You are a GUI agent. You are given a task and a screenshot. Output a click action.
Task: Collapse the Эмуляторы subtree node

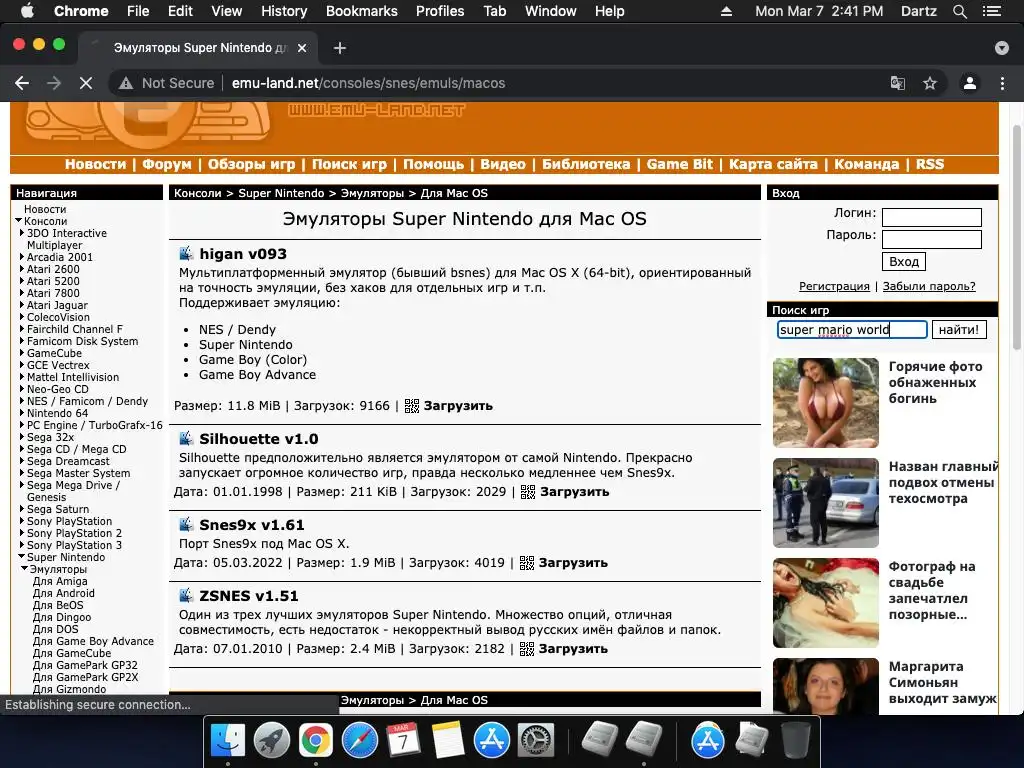24,569
